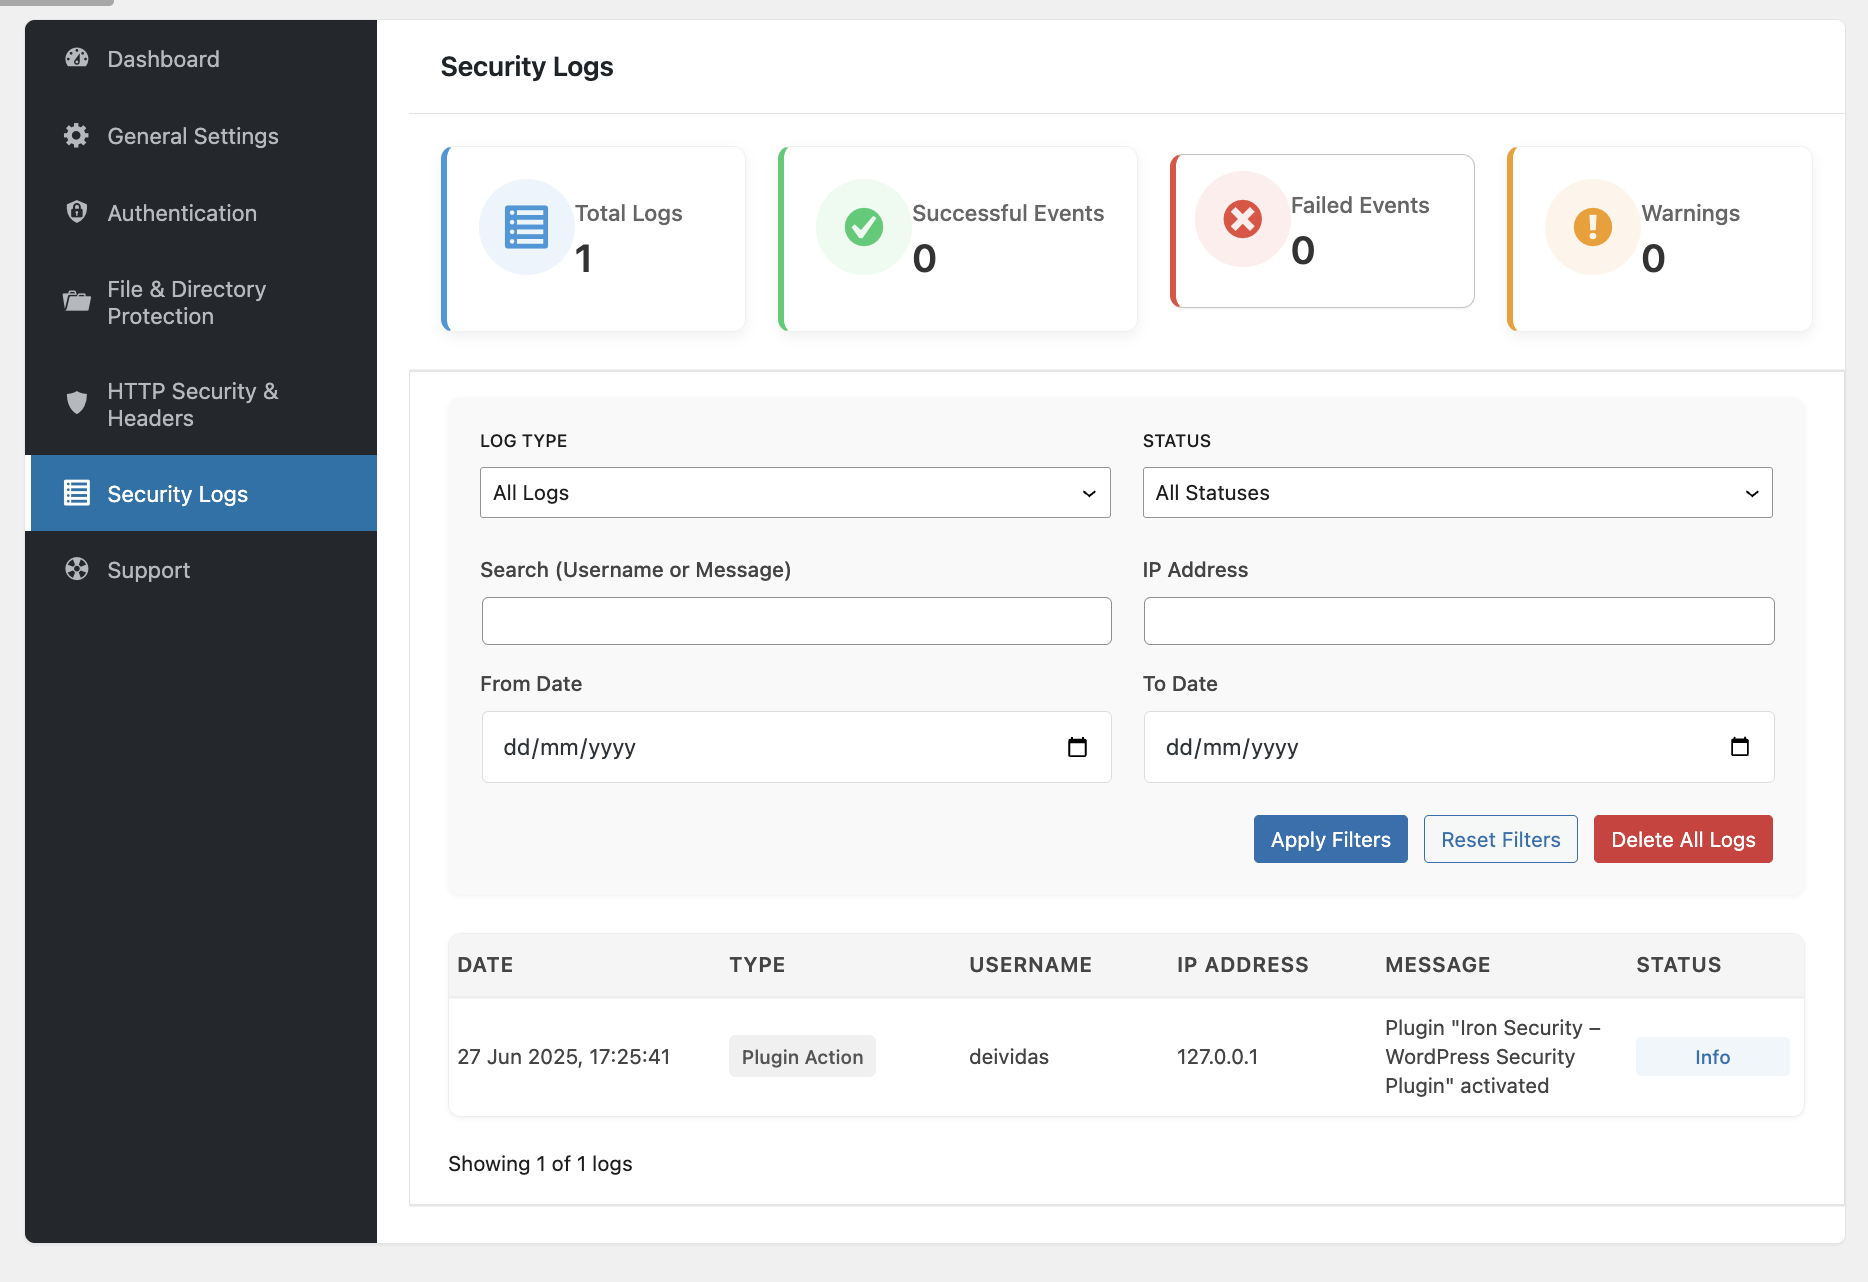Image resolution: width=1868 pixels, height=1282 pixels.
Task: Open the To Date calendar picker
Action: pos(1739,747)
